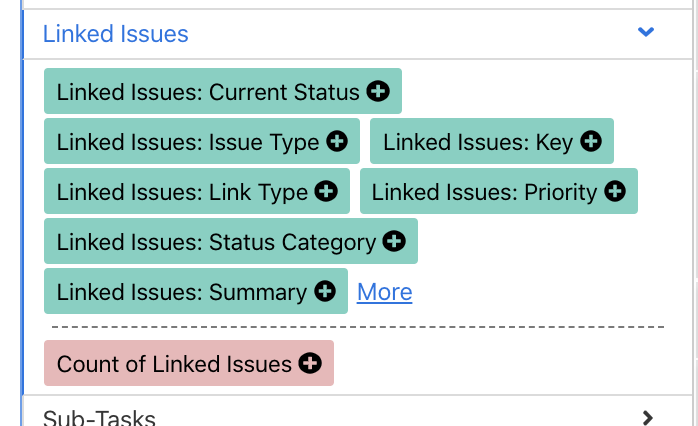Image resolution: width=698 pixels, height=426 pixels.
Task: Click the Sub-Tasks section title
Action: point(99,417)
